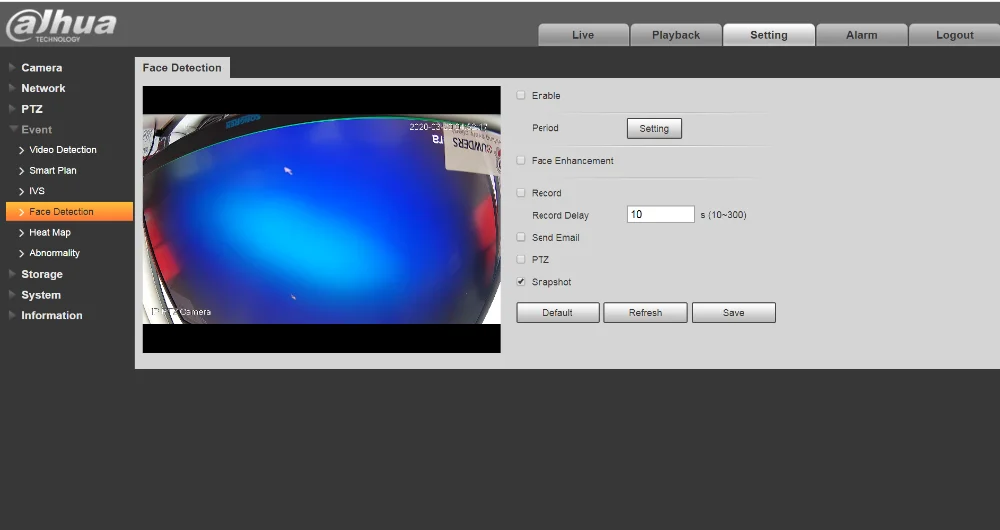Tick the Enable checkbox
1000x530 pixels.
click(x=521, y=95)
